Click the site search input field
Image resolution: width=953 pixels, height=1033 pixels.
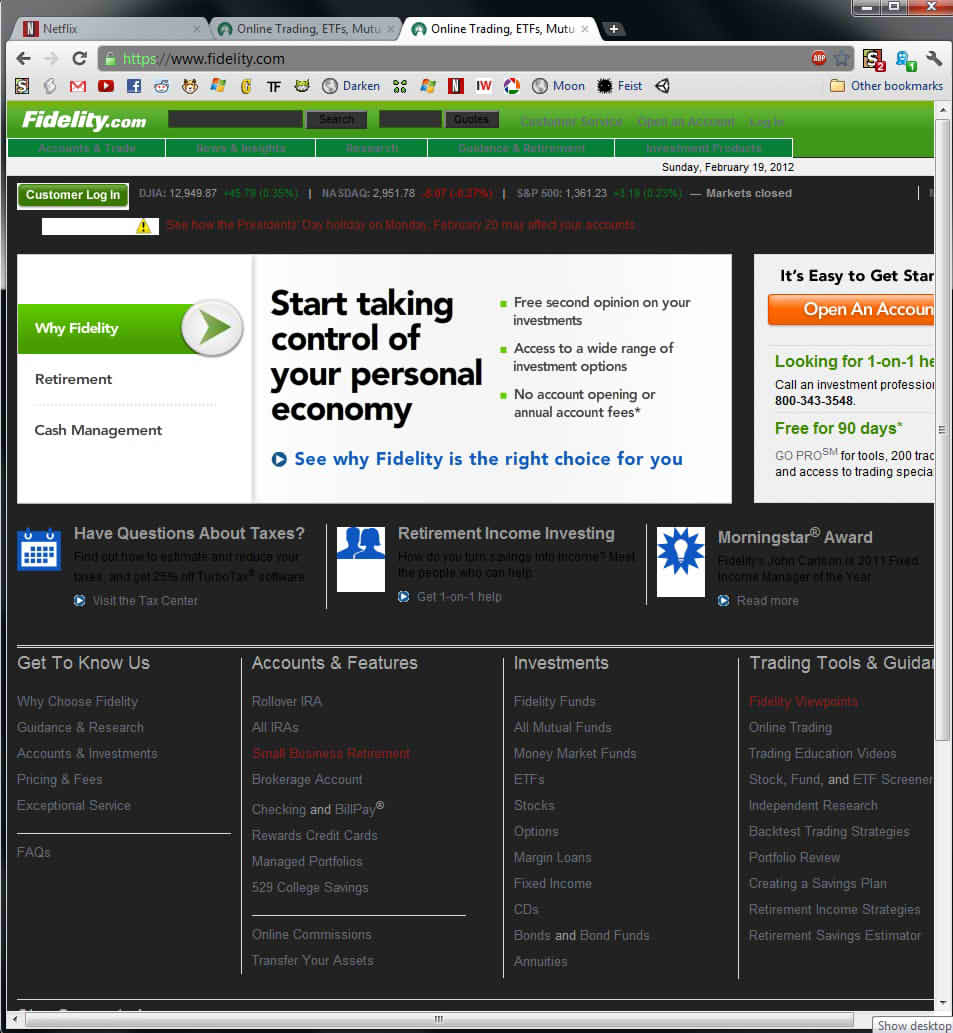click(x=235, y=119)
